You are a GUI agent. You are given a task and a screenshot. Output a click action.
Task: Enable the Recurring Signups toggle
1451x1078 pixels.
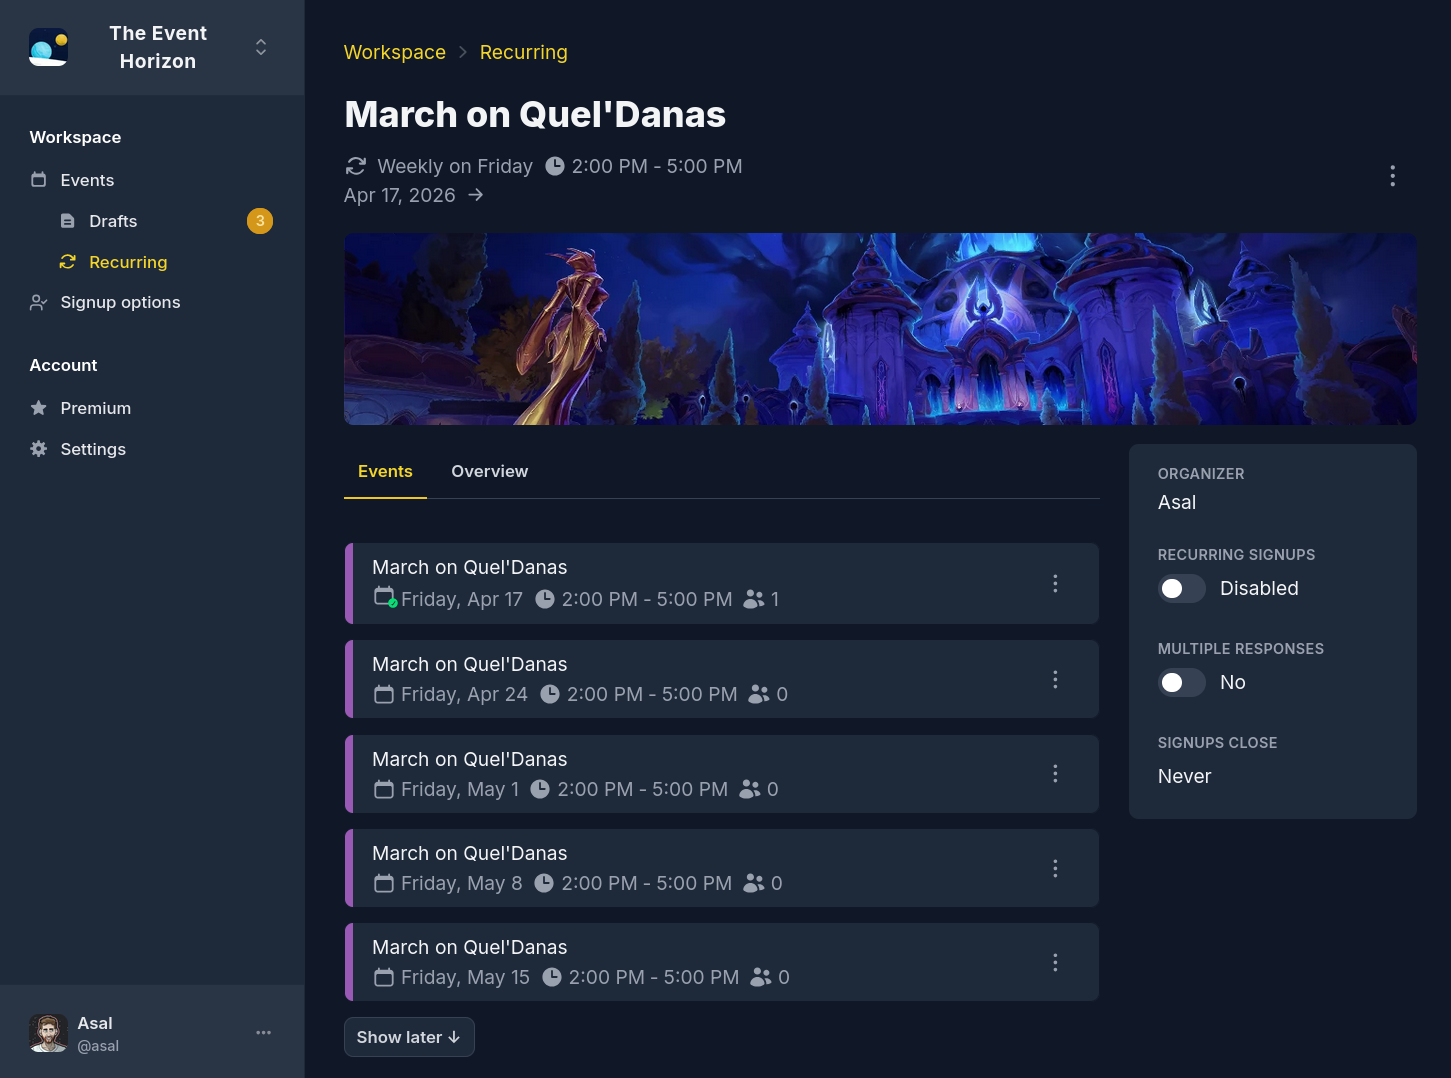click(x=1181, y=588)
